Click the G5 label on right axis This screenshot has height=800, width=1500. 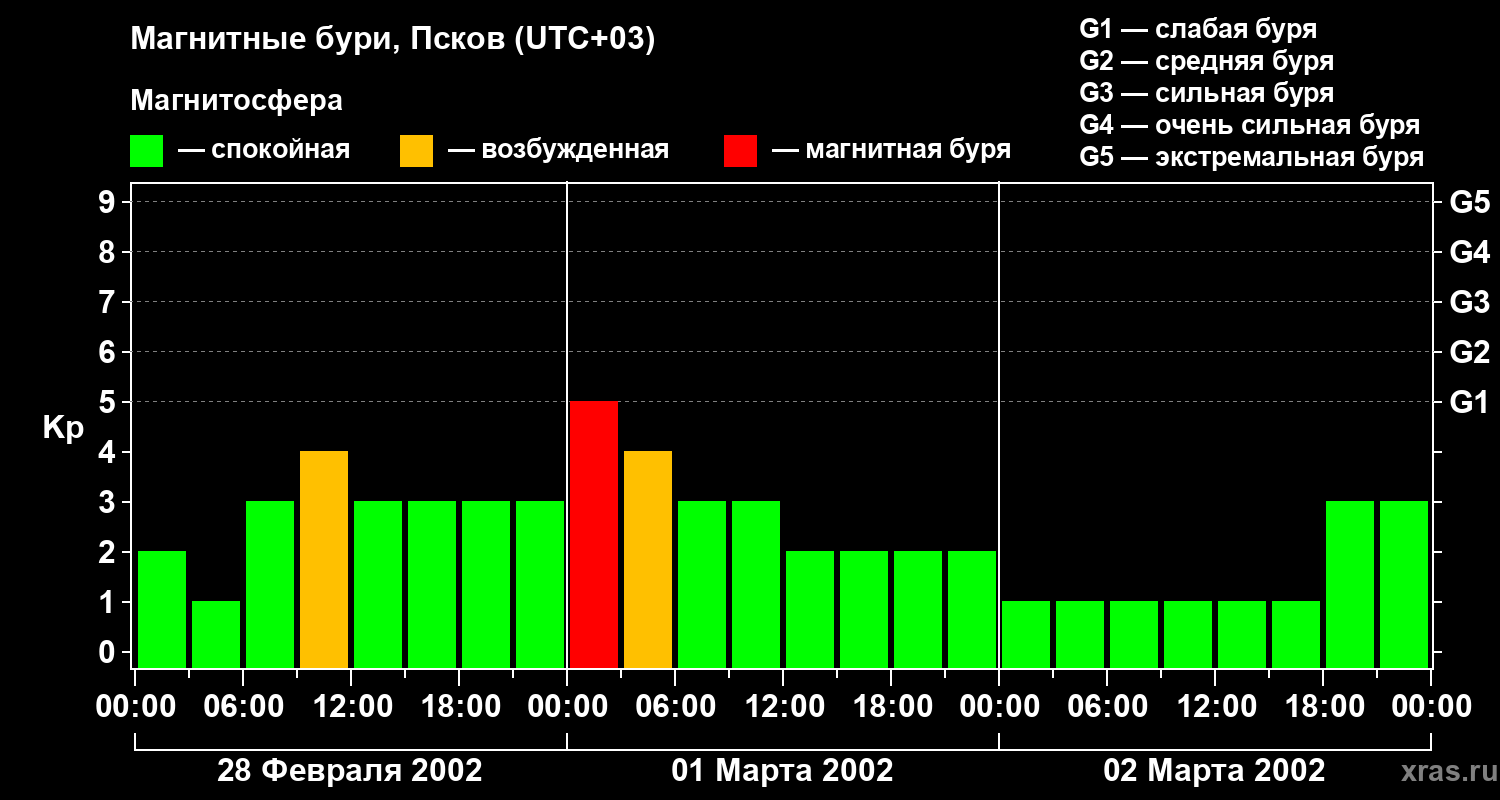pos(1468,202)
